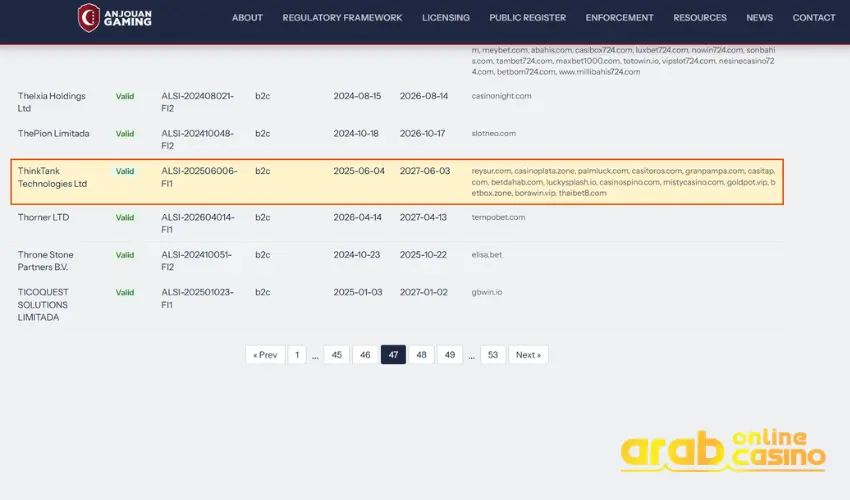The image size is (850, 500).
Task: Click Valid status of Thelxia Holdings
Action: tap(125, 96)
